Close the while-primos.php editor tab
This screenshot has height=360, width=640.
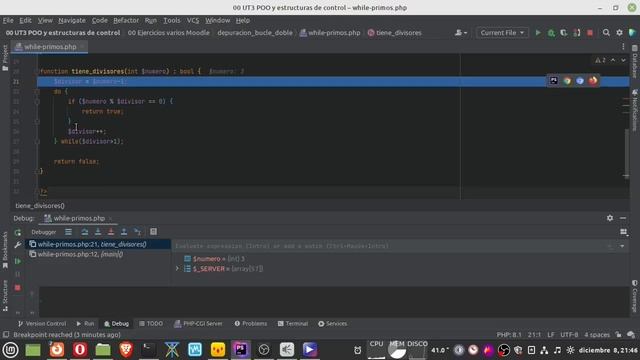tap(82, 47)
